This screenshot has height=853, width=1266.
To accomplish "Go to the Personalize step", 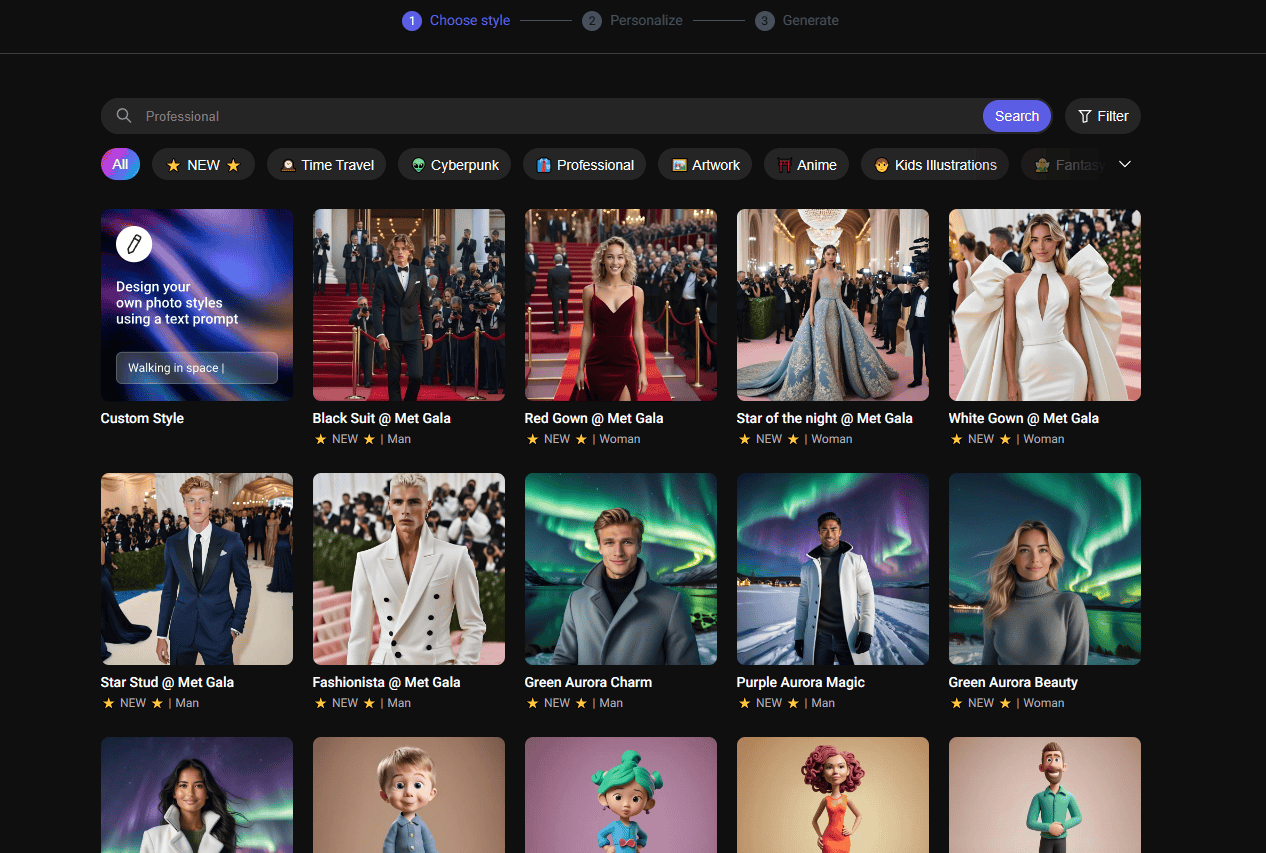I will 632,20.
